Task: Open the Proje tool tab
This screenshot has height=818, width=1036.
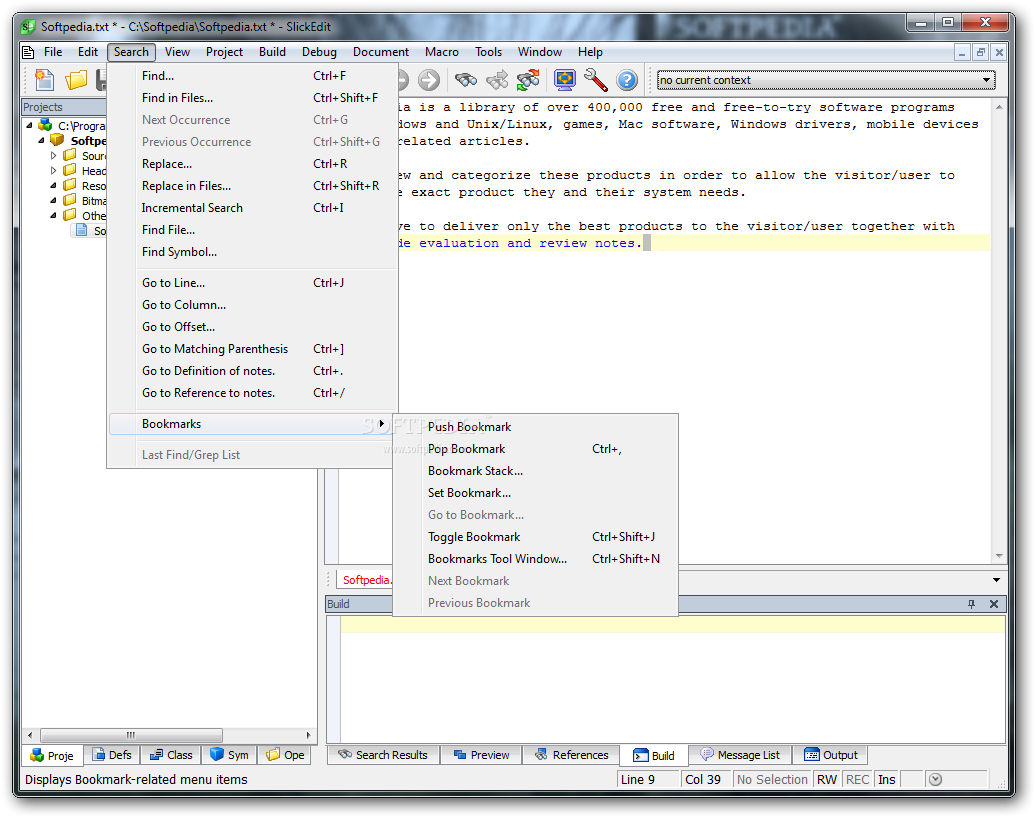Action: [x=53, y=755]
